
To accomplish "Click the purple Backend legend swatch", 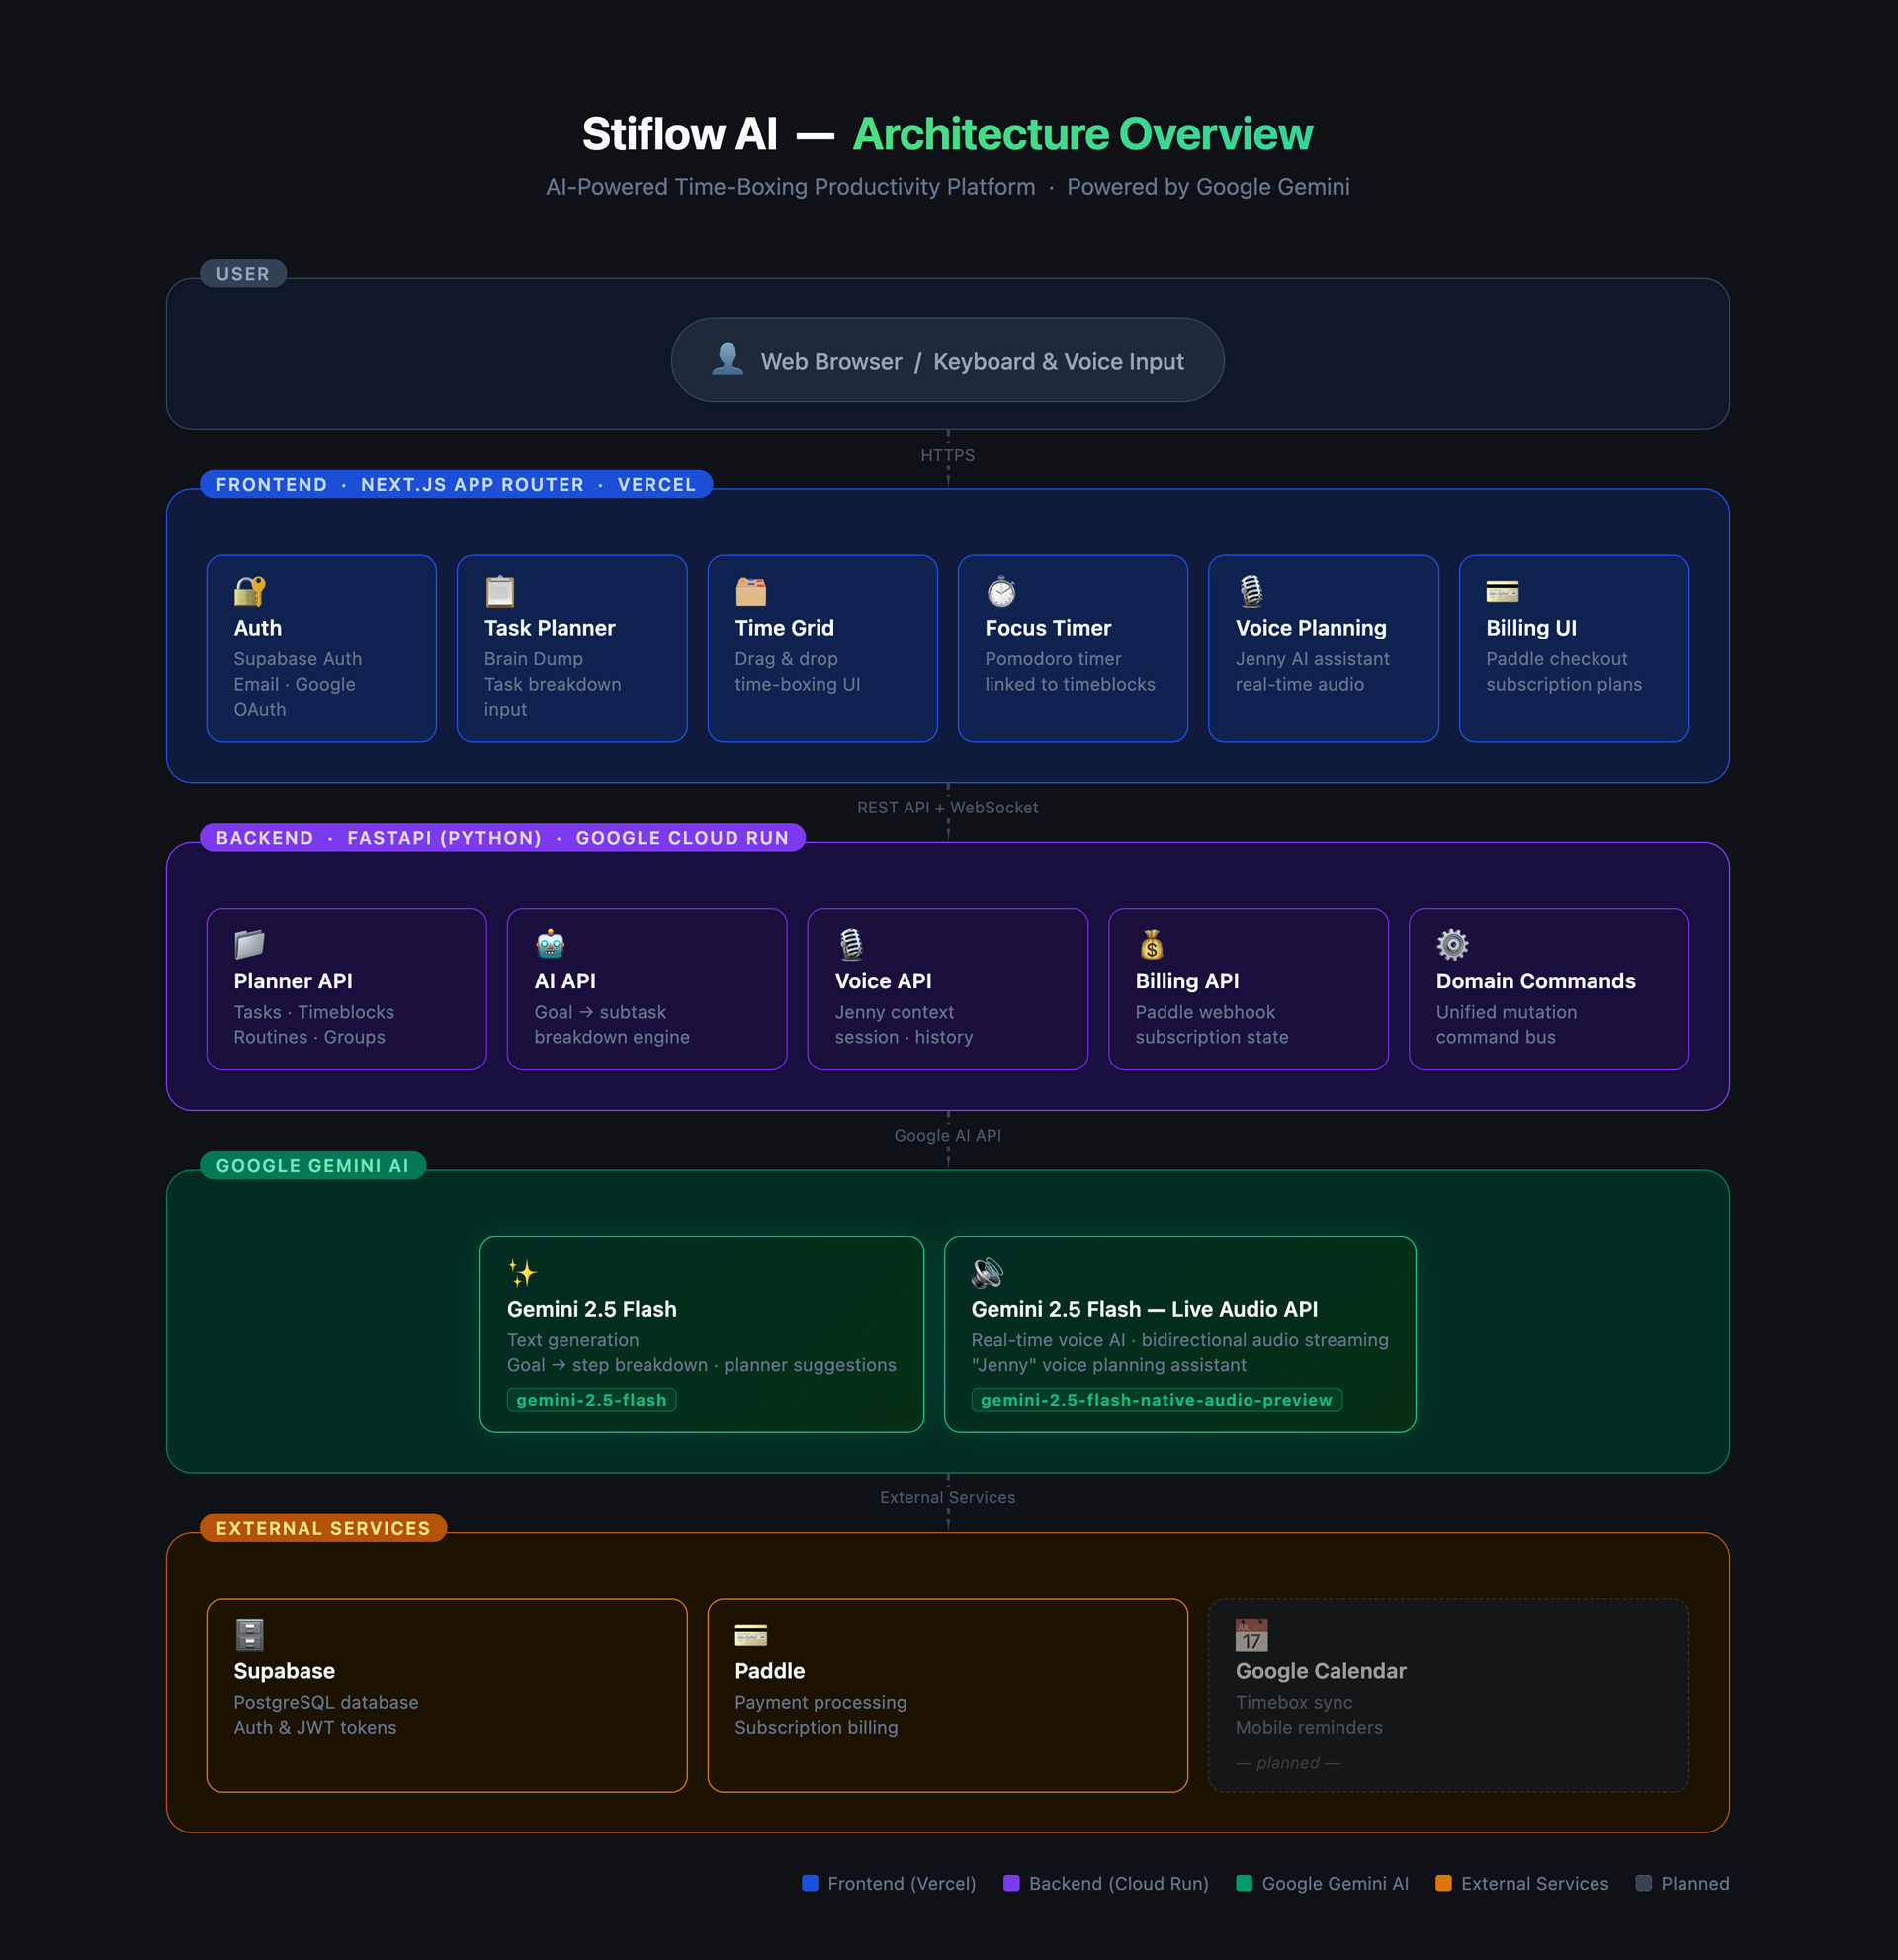I will pyautogui.click(x=1011, y=1883).
